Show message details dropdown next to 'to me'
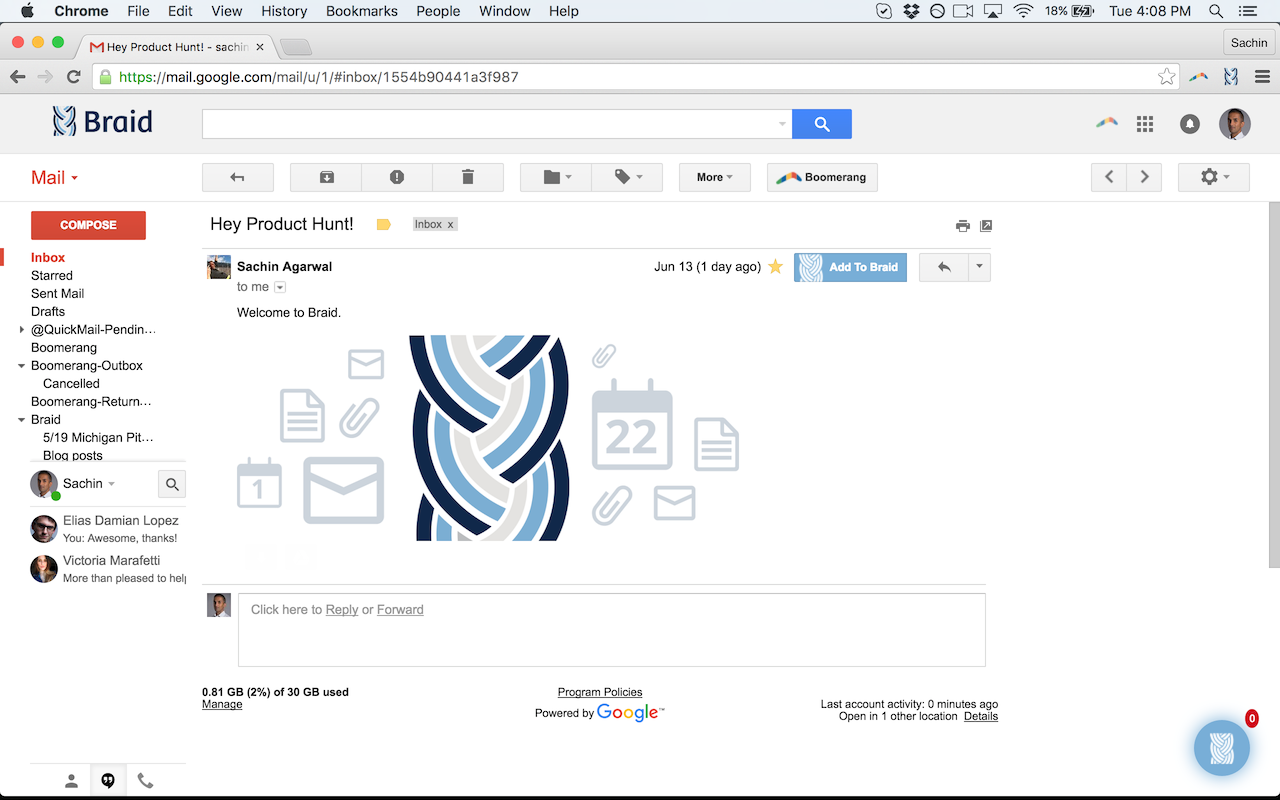 click(280, 287)
